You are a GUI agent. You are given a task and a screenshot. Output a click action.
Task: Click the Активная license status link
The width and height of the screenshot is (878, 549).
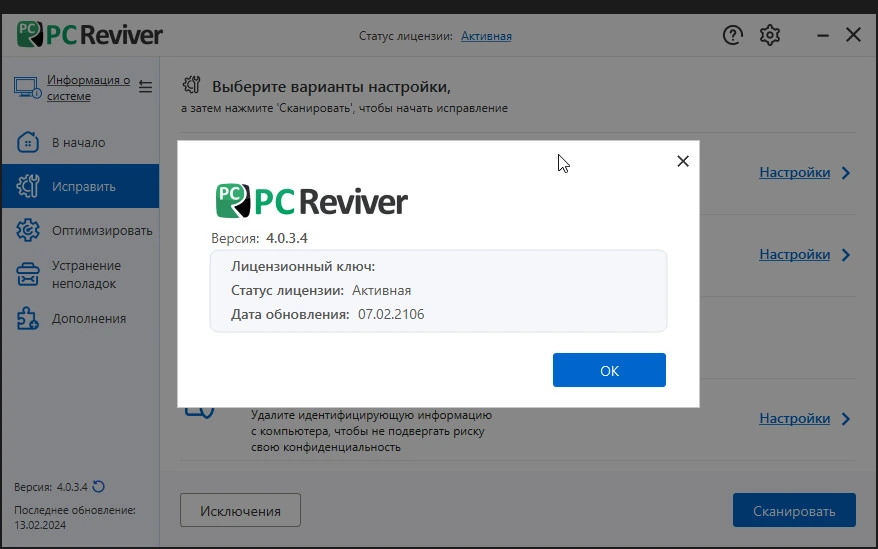click(486, 36)
